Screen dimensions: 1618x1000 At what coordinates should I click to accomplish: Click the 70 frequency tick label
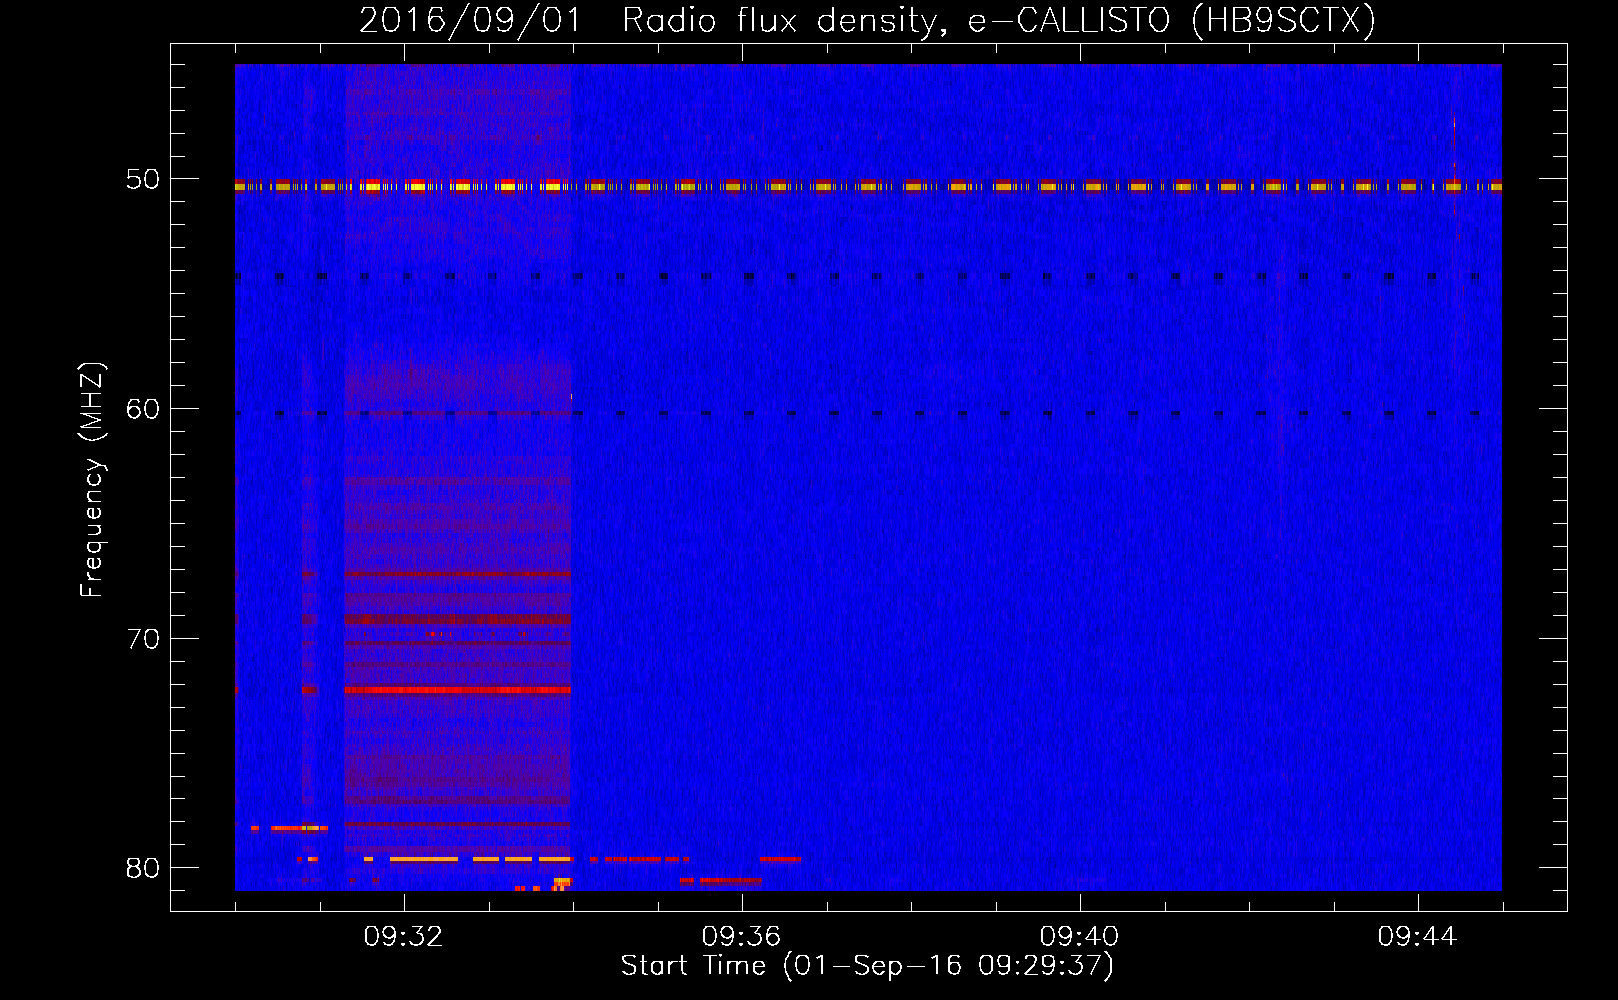pos(142,639)
